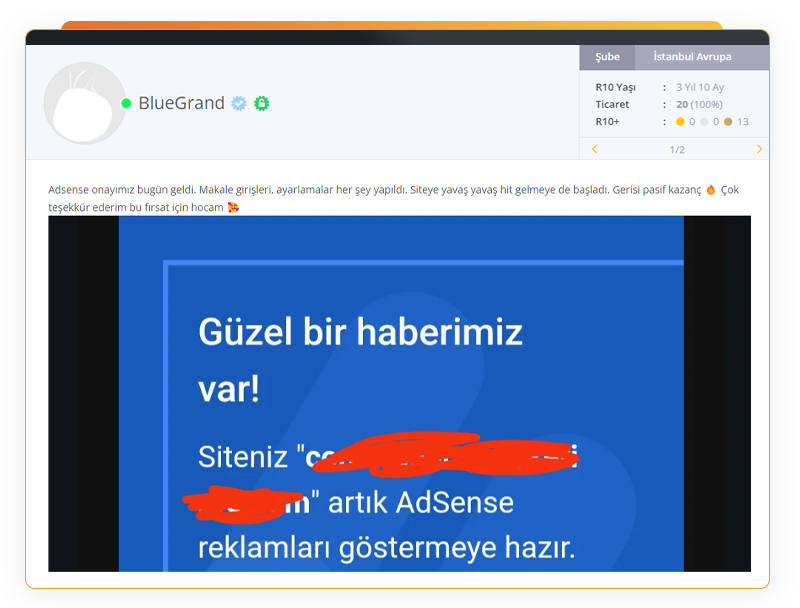Open the attached AdSense approval screenshot
The height and width of the screenshot is (608, 800).
(399, 393)
